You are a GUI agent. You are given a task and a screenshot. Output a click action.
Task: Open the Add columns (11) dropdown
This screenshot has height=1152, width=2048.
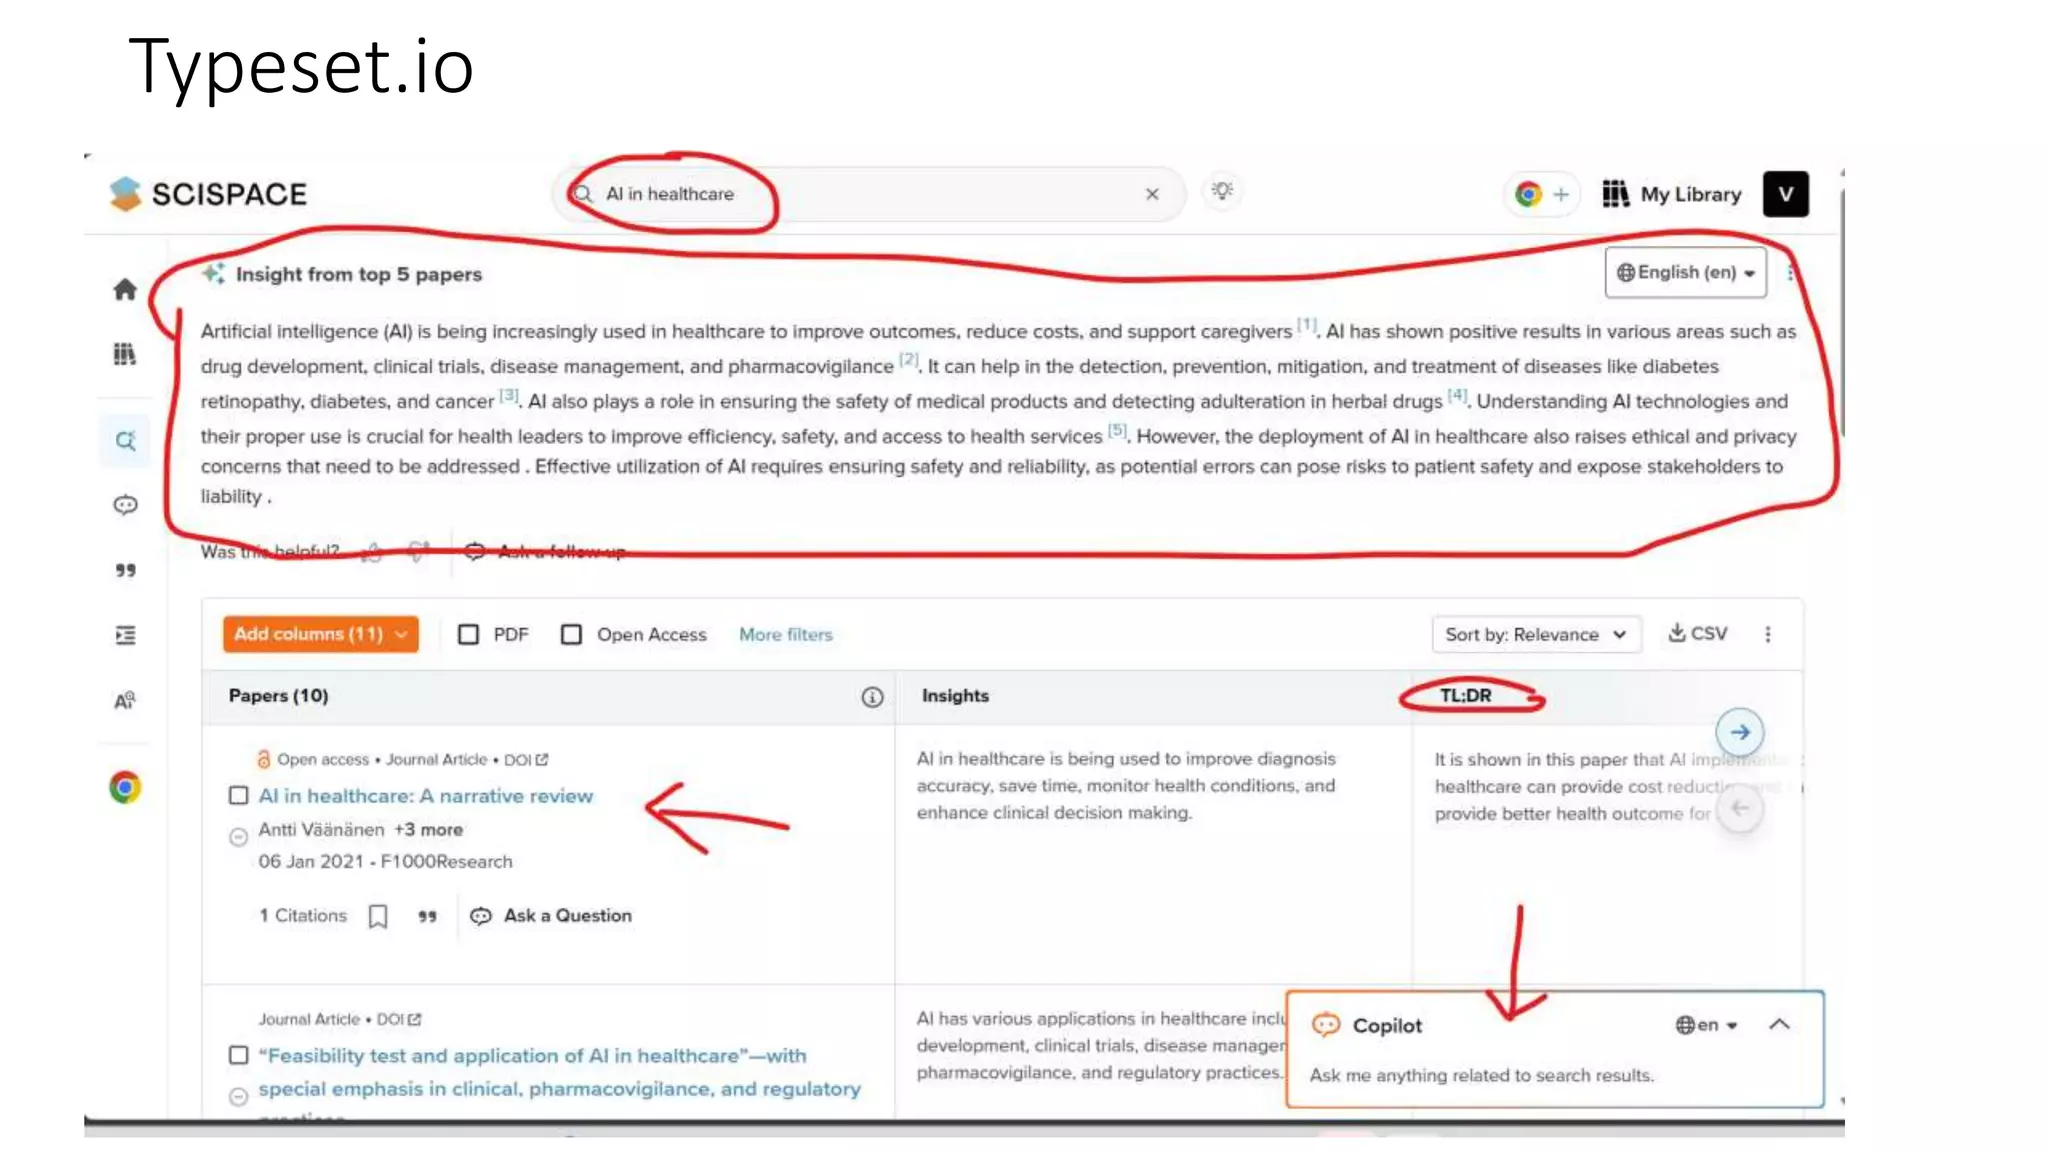coord(320,634)
